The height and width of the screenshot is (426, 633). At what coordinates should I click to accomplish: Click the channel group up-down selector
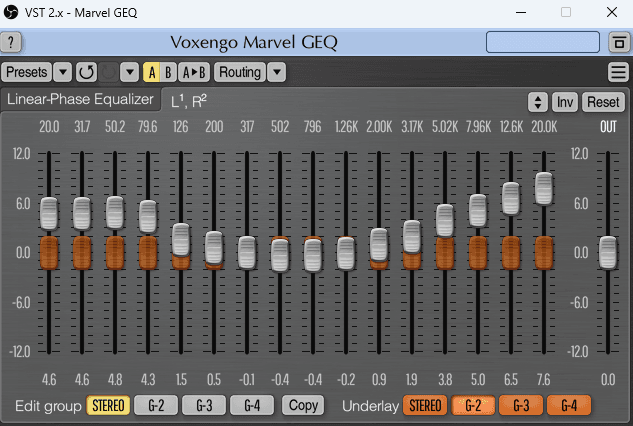(x=538, y=102)
